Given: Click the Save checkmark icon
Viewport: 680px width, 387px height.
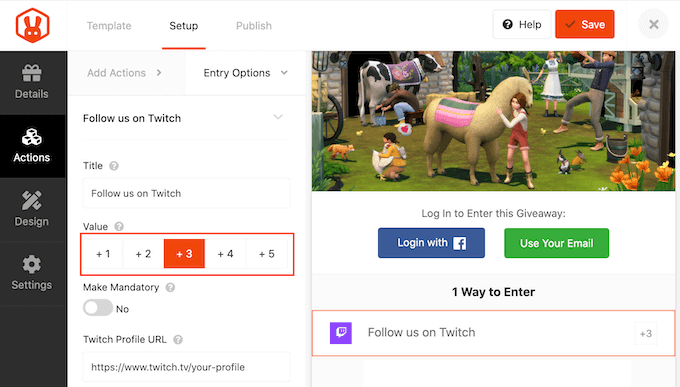Looking at the screenshot, I should coord(570,24).
